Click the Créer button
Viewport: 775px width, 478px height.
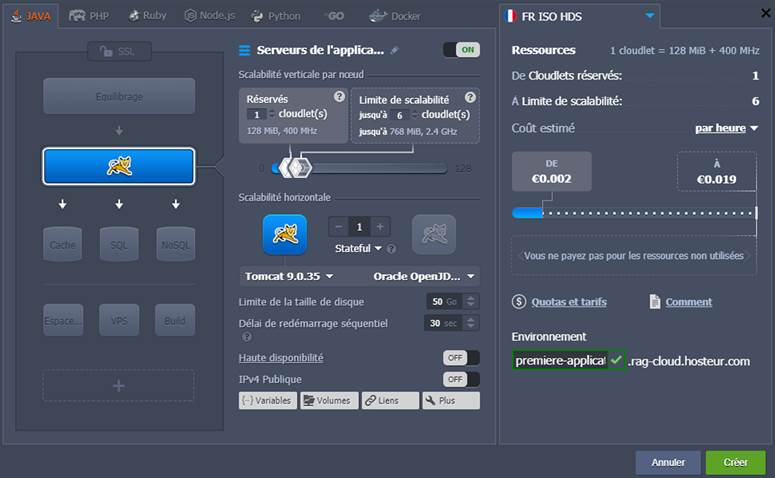coord(735,462)
